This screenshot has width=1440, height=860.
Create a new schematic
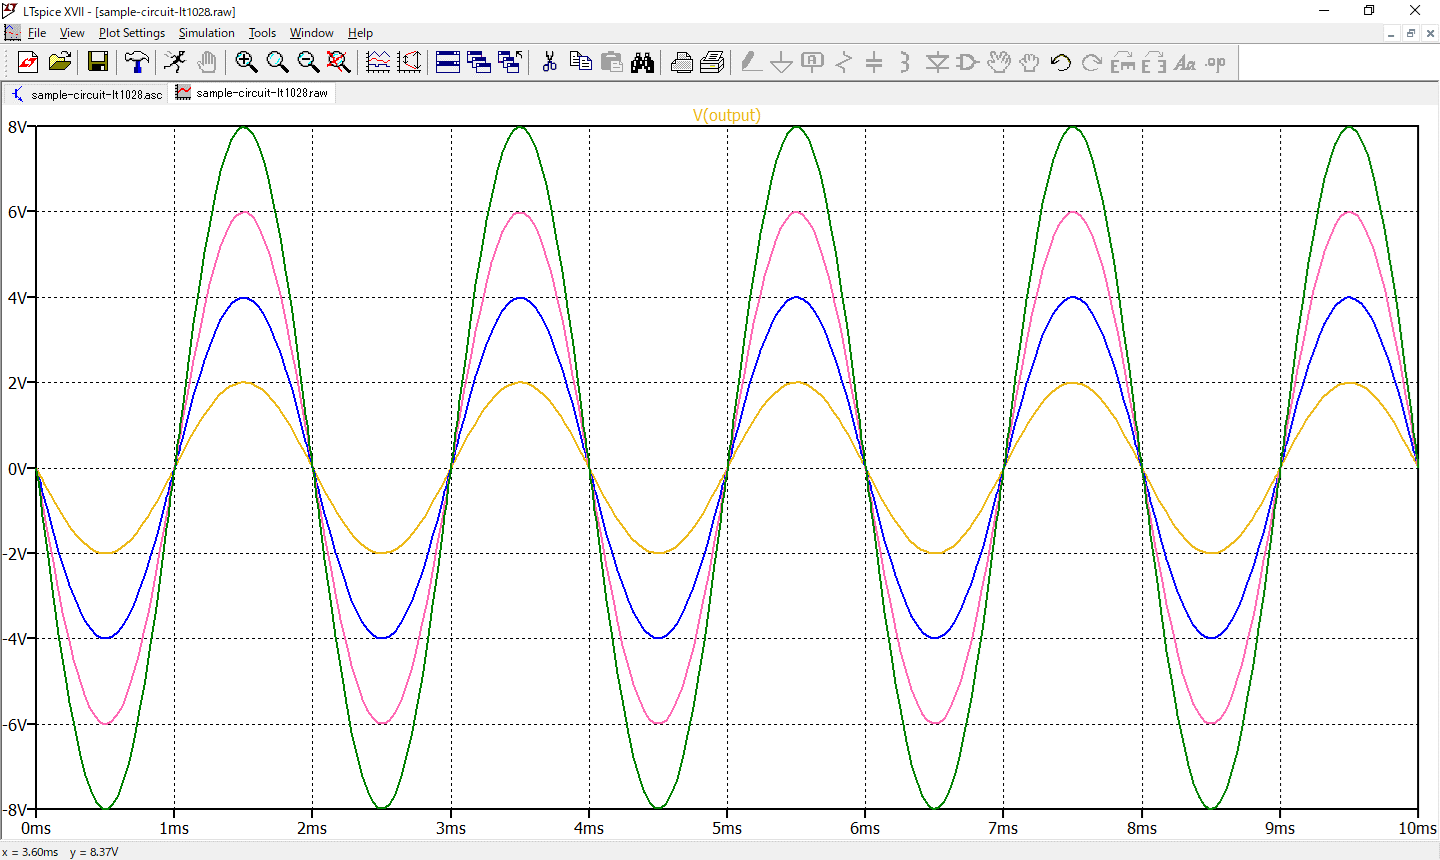click(x=27, y=62)
